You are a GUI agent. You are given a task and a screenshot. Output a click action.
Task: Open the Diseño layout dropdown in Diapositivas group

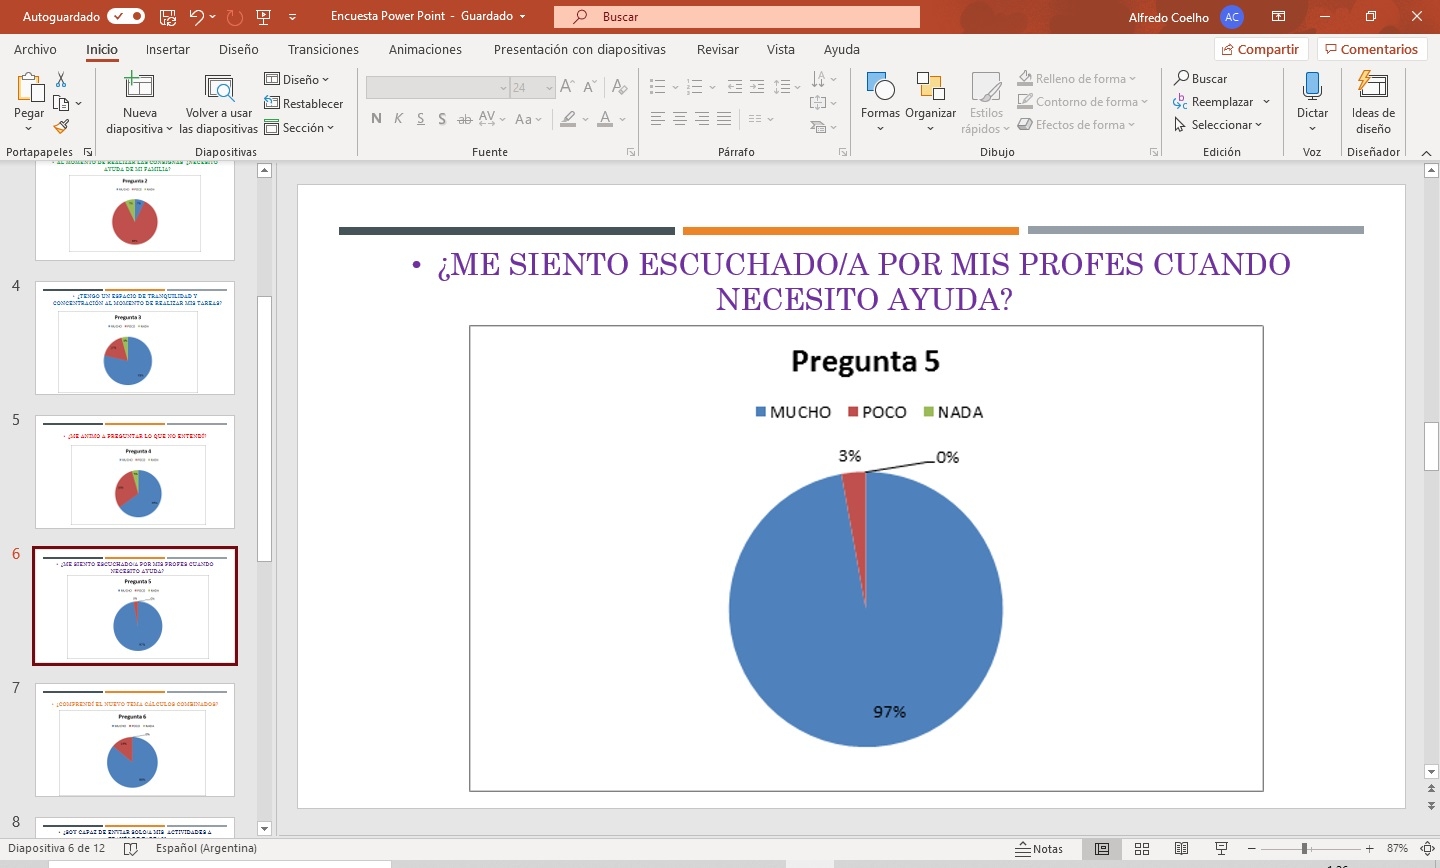pos(297,79)
